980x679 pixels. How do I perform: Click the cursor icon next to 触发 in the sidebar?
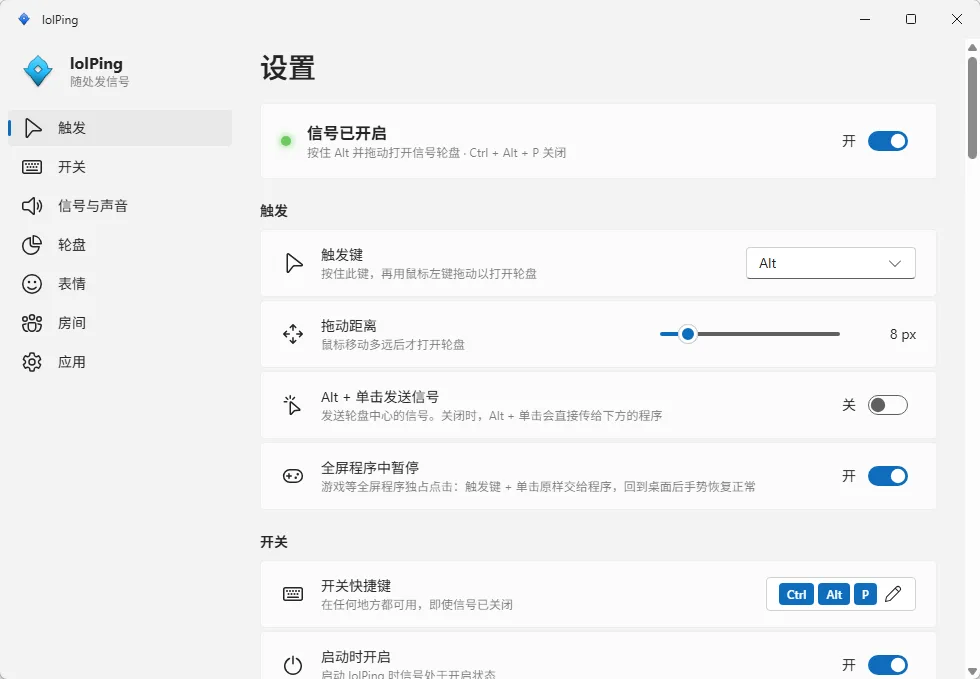[x=32, y=128]
